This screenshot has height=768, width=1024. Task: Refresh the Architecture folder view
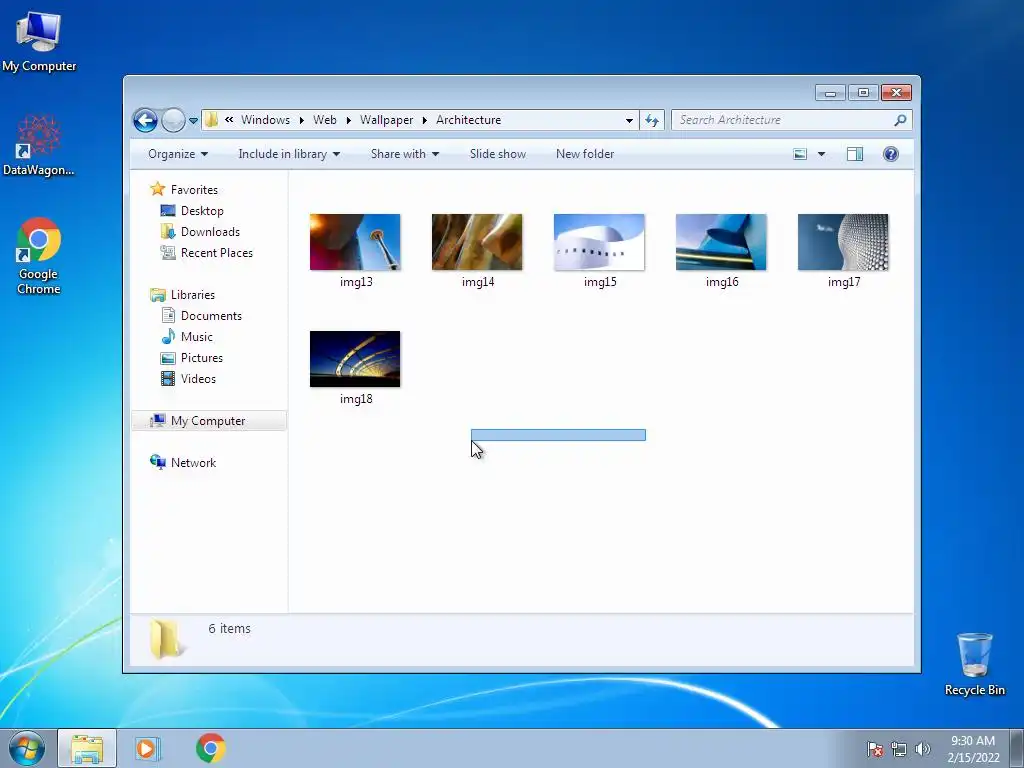652,120
